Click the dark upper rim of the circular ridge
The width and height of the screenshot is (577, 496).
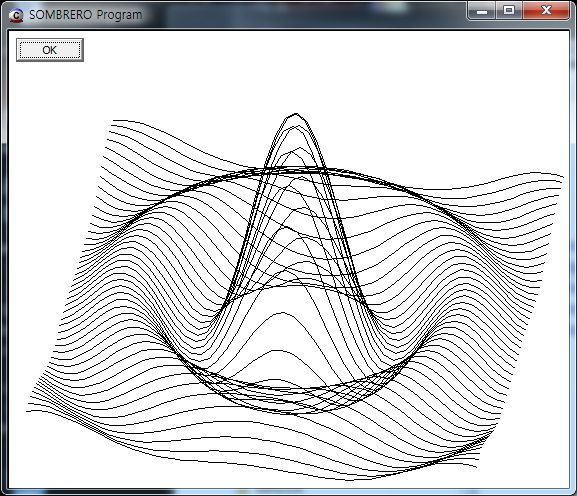tap(294, 170)
